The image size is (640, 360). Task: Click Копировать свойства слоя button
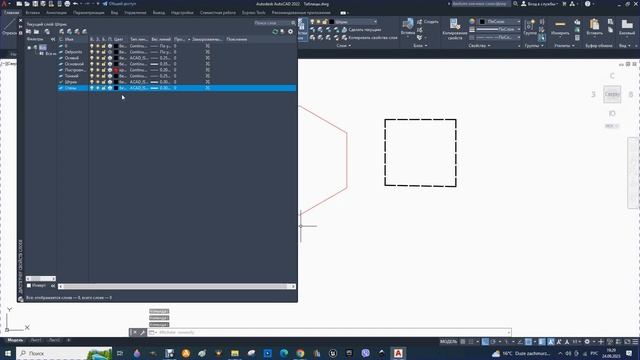point(369,38)
